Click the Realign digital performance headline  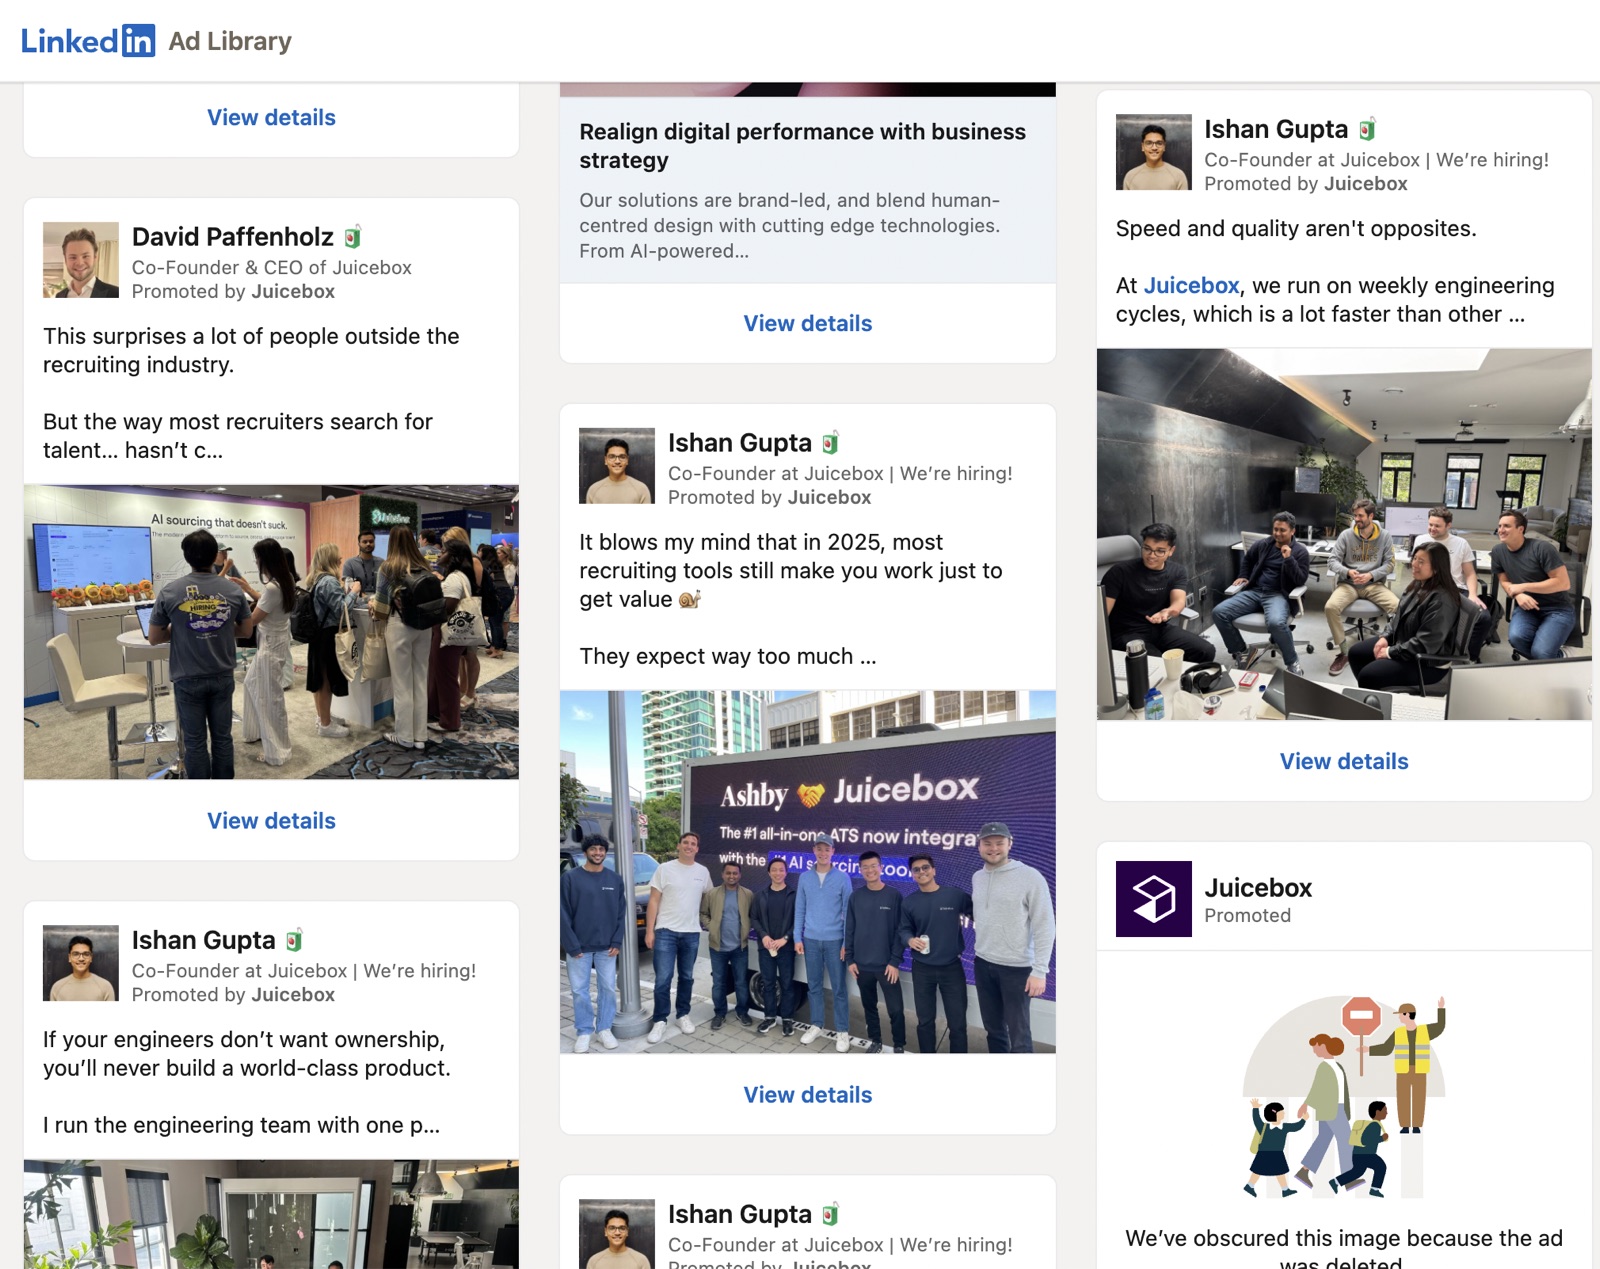(x=803, y=146)
